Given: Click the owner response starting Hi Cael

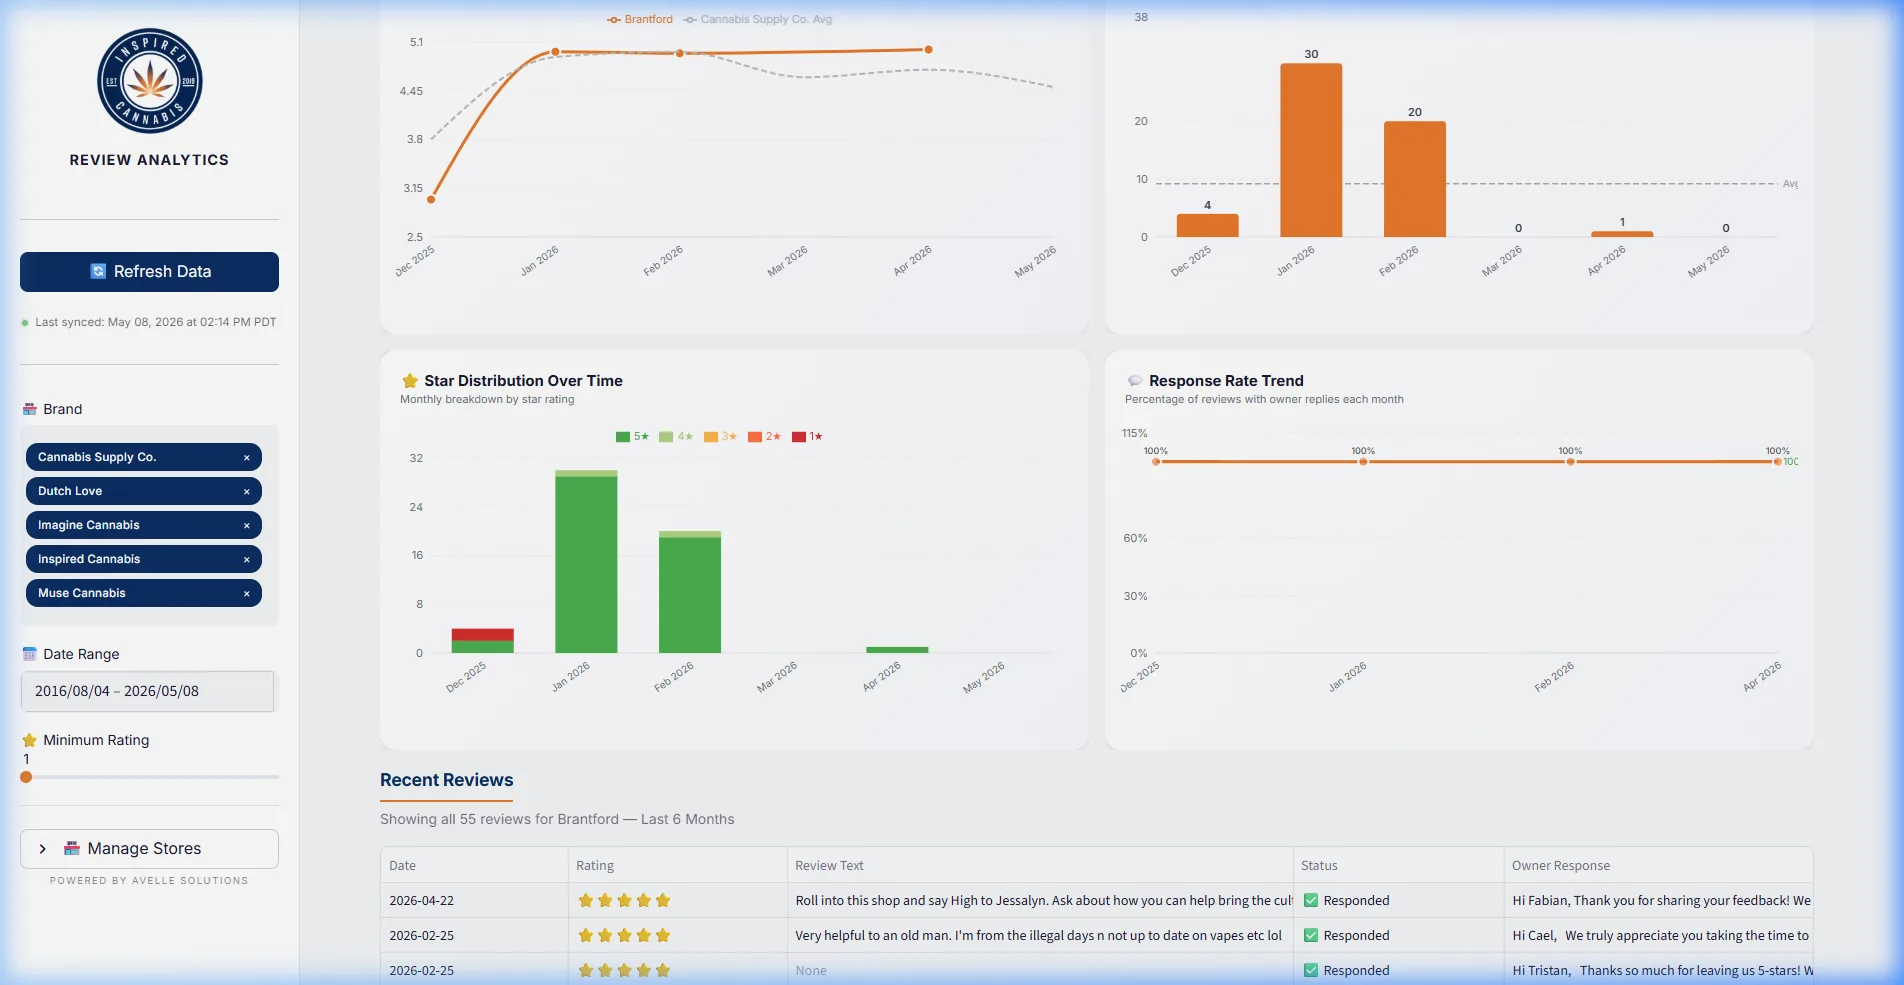Looking at the screenshot, I should [1660, 936].
